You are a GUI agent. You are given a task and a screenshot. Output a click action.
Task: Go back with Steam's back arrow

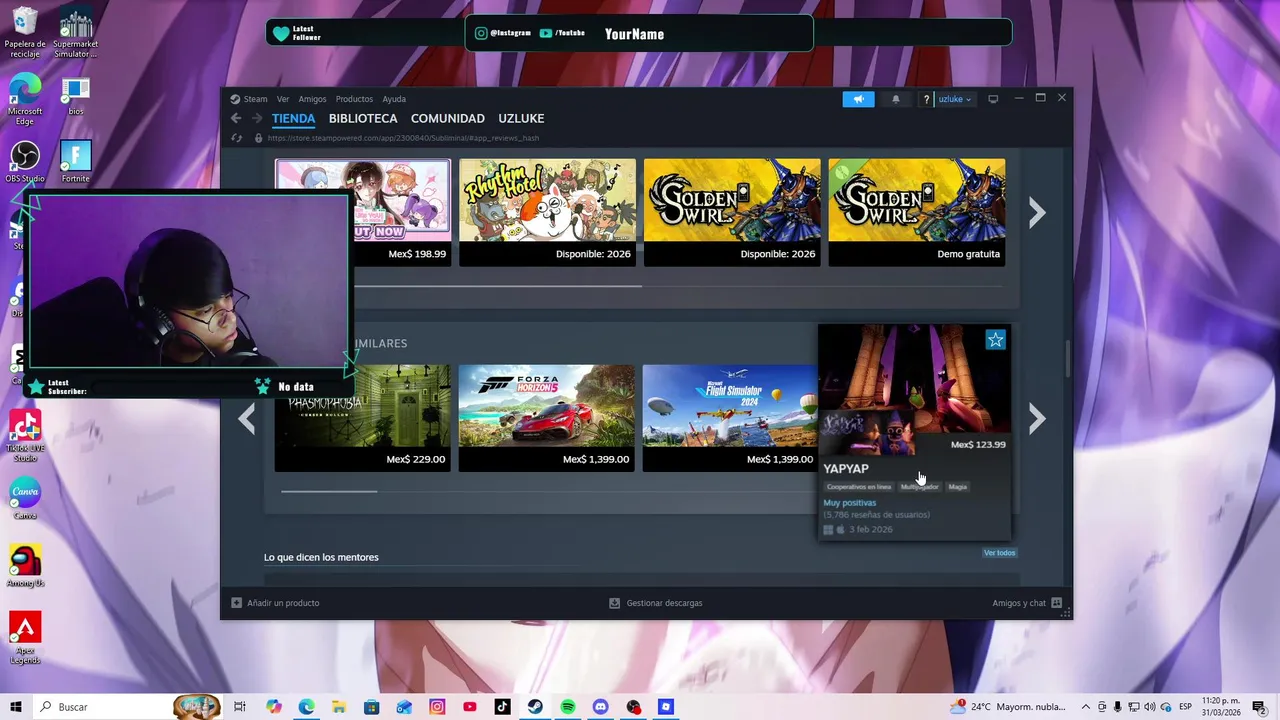(x=236, y=118)
